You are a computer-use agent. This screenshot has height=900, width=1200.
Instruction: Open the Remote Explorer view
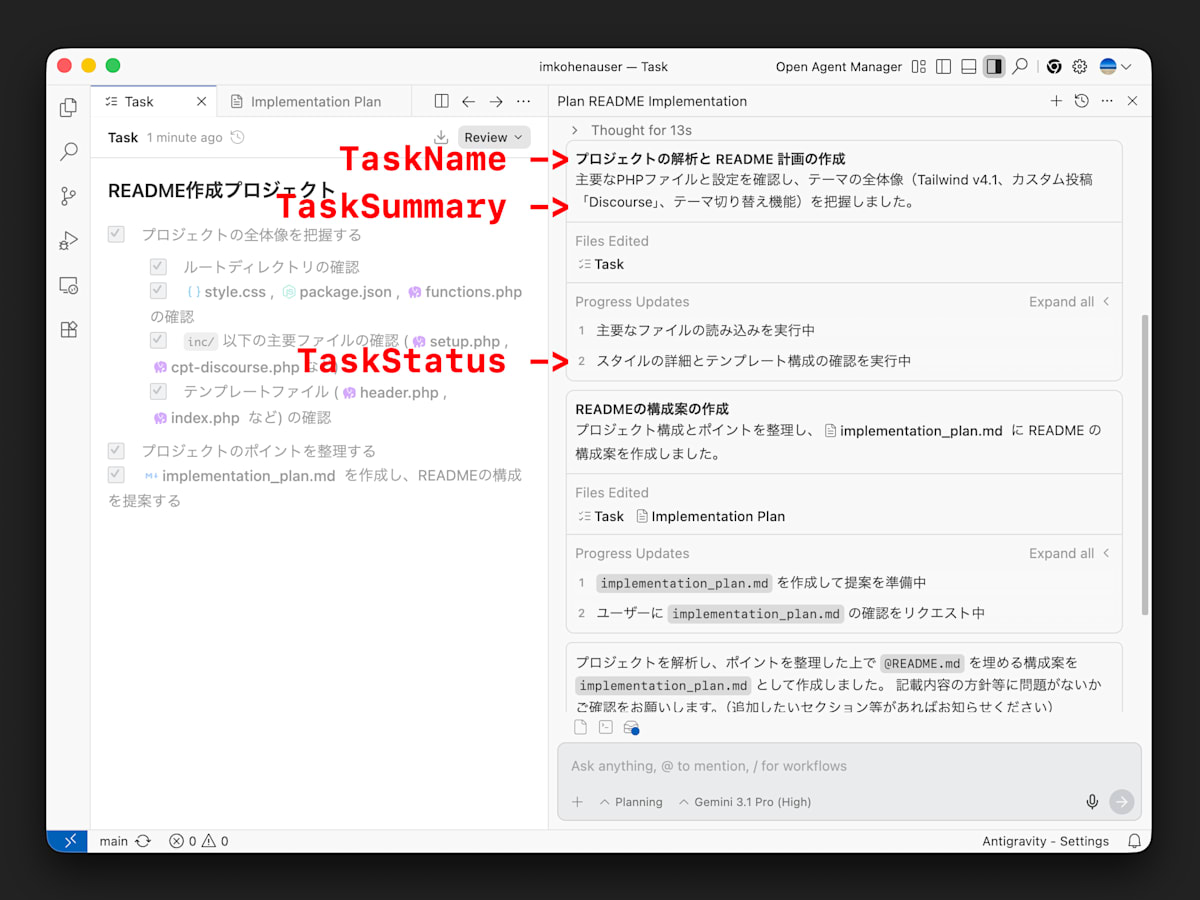pyautogui.click(x=68, y=285)
